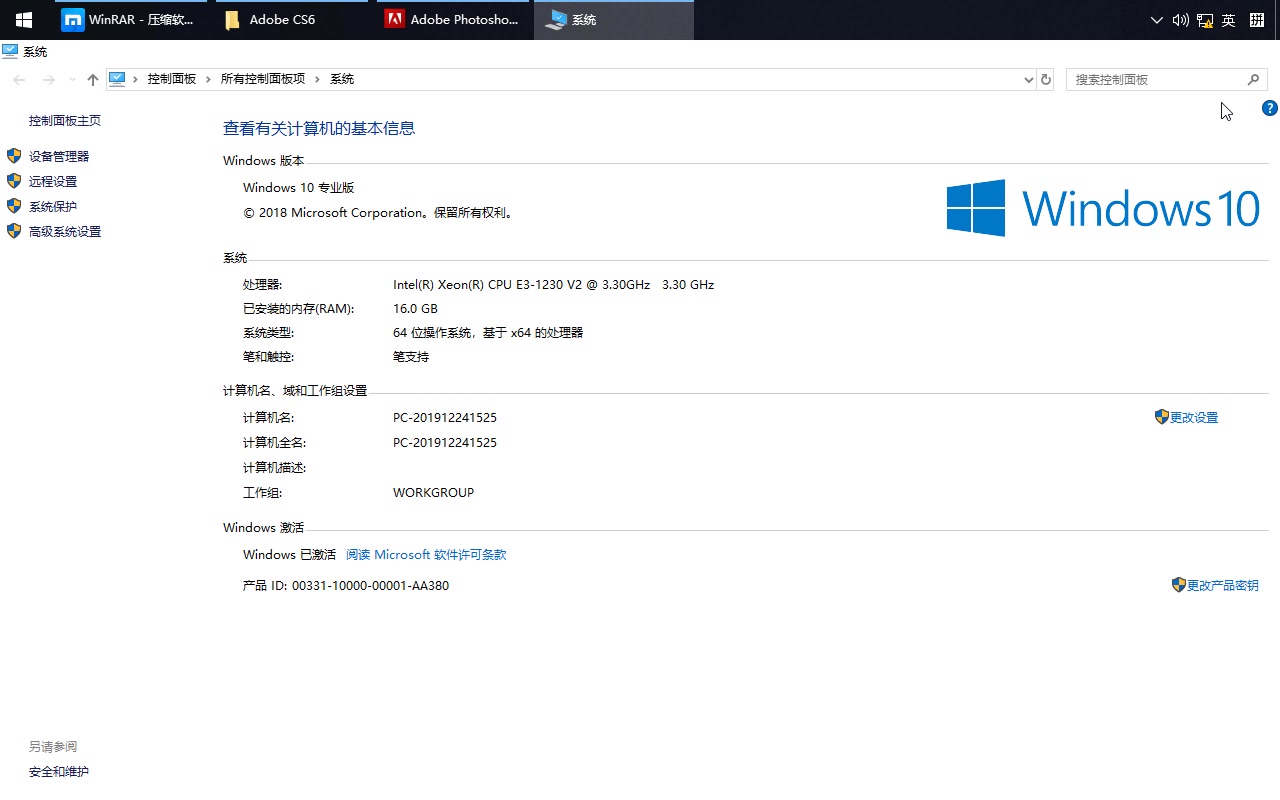
Task: Open 远程设置 link
Action: click(53, 182)
